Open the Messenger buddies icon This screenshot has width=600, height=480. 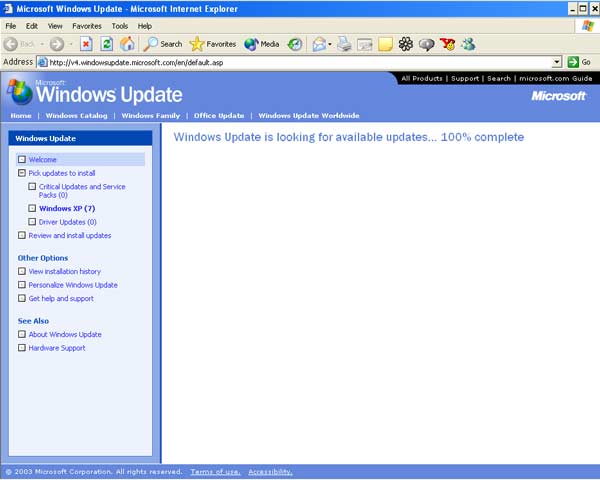pyautogui.click(x=468, y=44)
